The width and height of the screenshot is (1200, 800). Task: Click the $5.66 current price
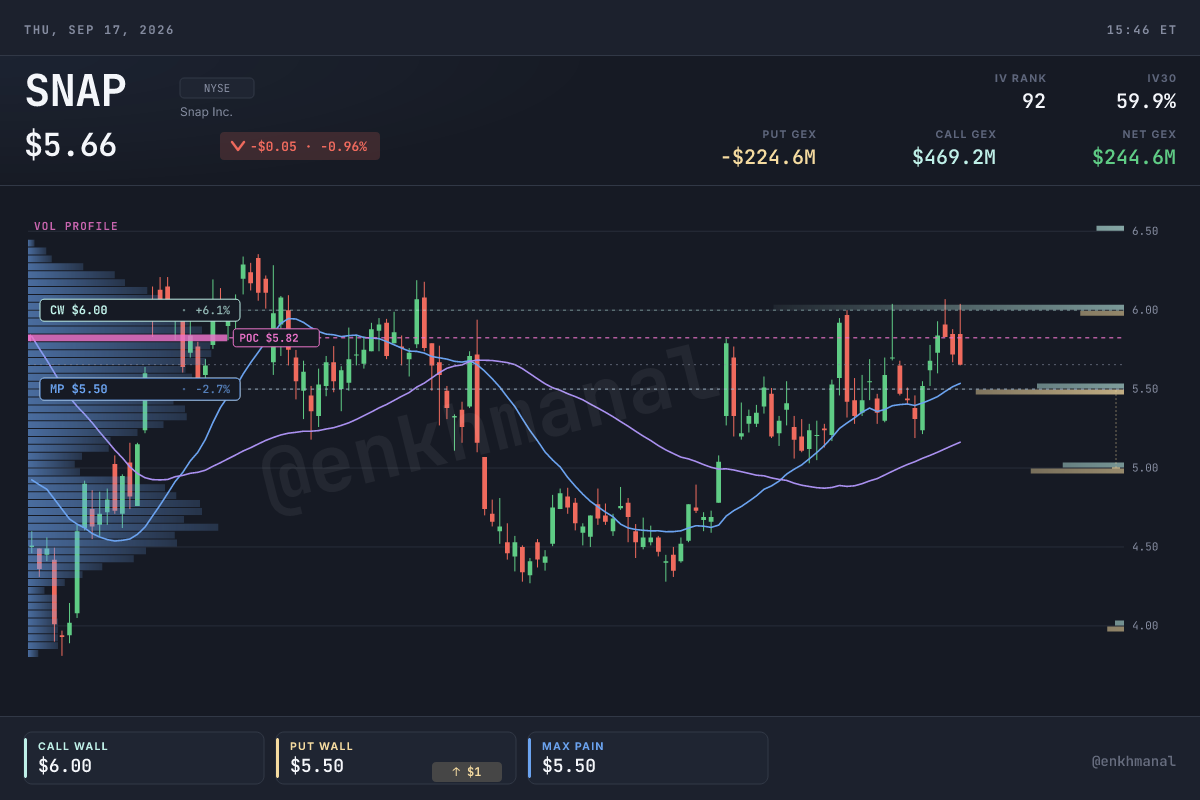click(x=71, y=145)
